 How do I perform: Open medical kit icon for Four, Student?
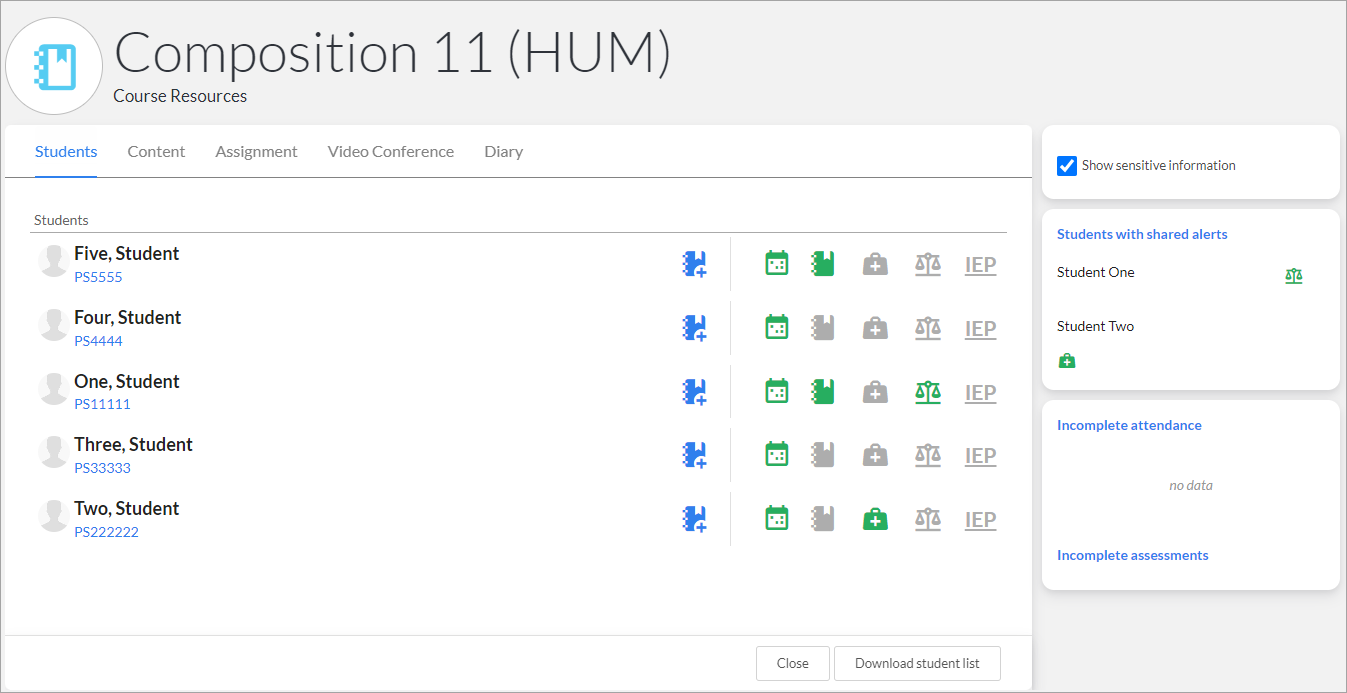coord(875,328)
